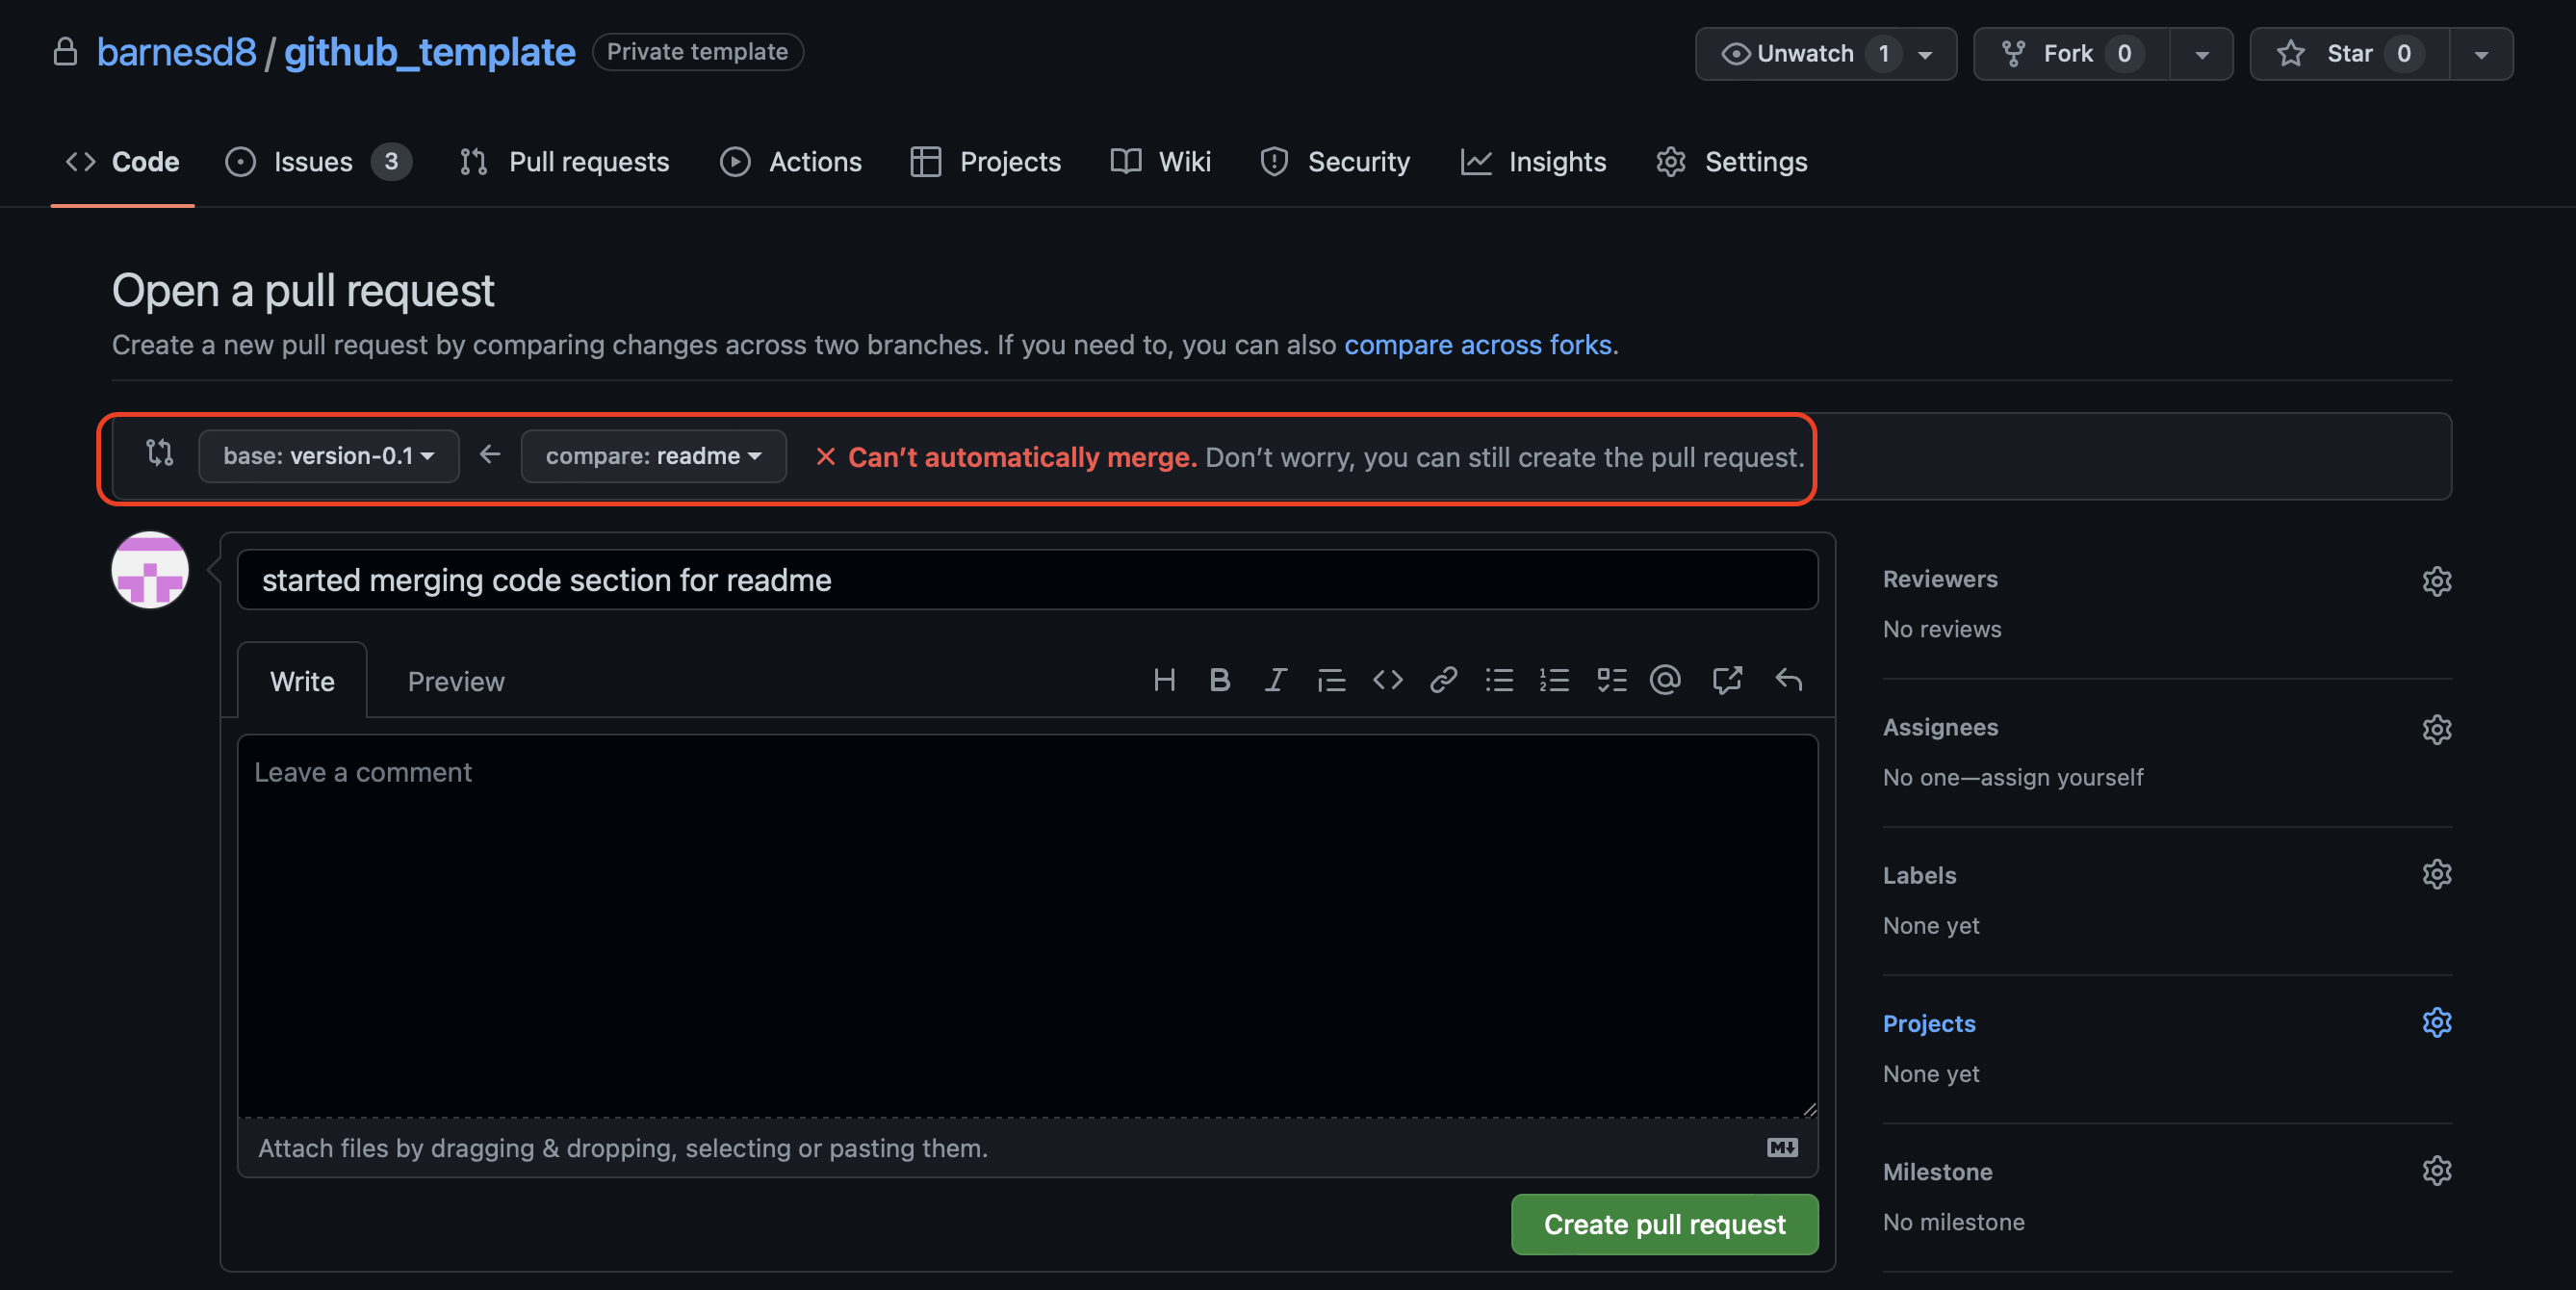
Task: Mention a user with the @ icon
Action: click(1665, 680)
